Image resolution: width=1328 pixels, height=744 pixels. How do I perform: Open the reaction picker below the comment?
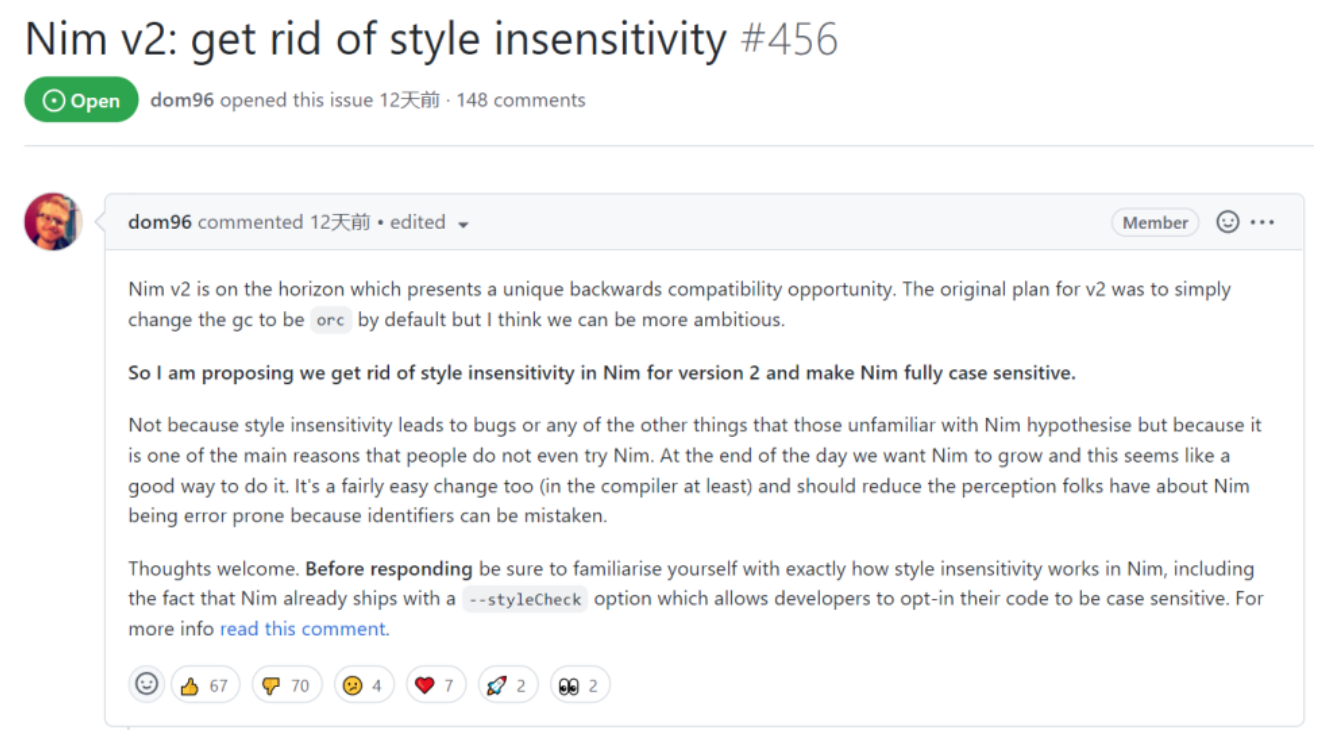pos(147,684)
